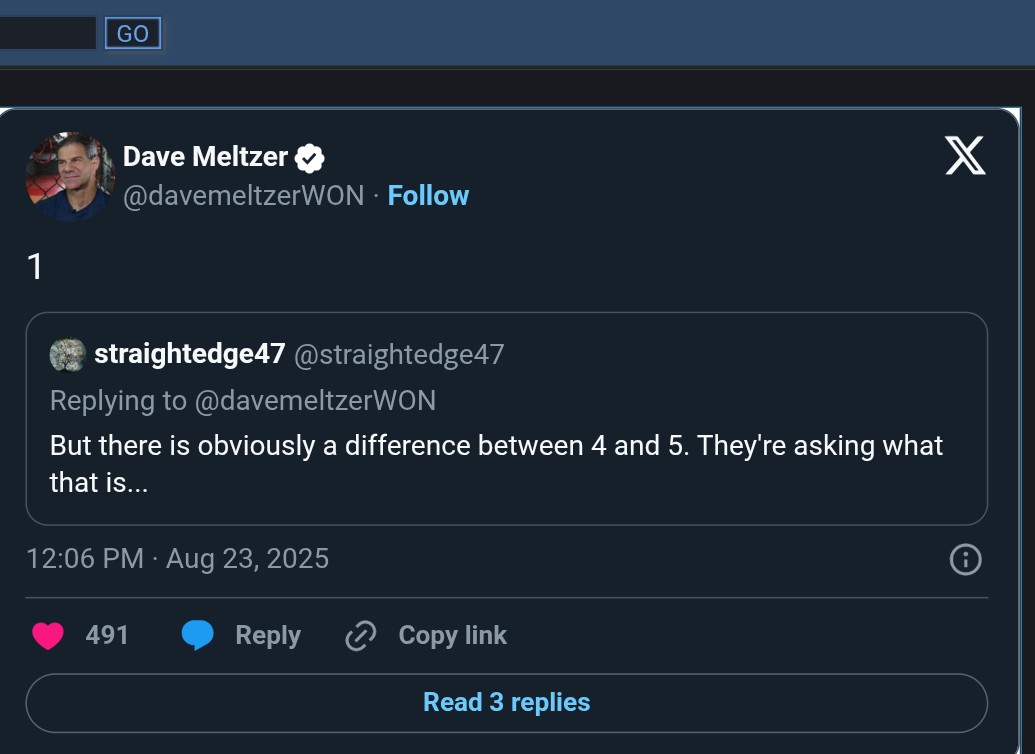The image size is (1035, 754).
Task: Click the Copy link chain icon
Action: (360, 636)
